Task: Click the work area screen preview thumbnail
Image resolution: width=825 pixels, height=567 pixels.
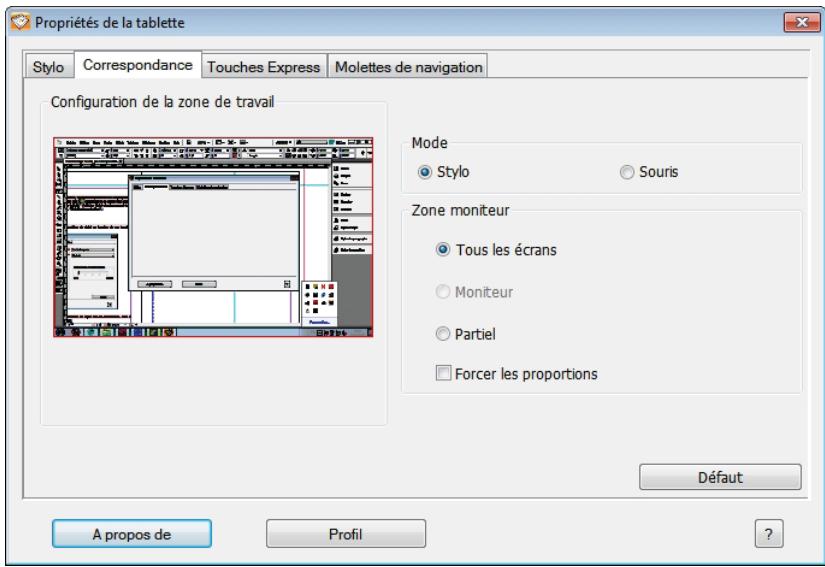Action: (x=213, y=237)
